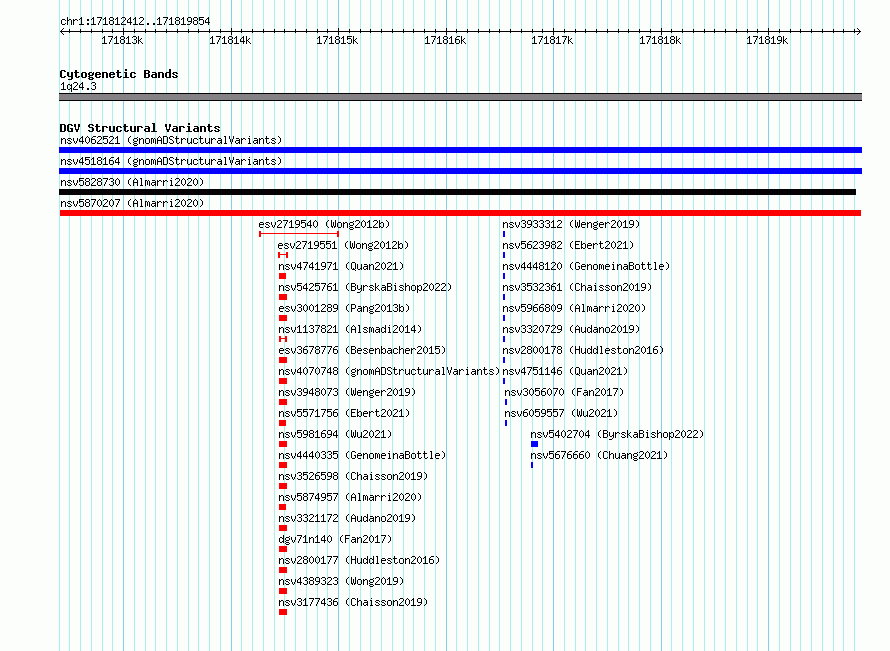Click nsv4070748 gnomADStructuralVariants label
Viewport: 890px width, 651px height.
[x=389, y=371]
